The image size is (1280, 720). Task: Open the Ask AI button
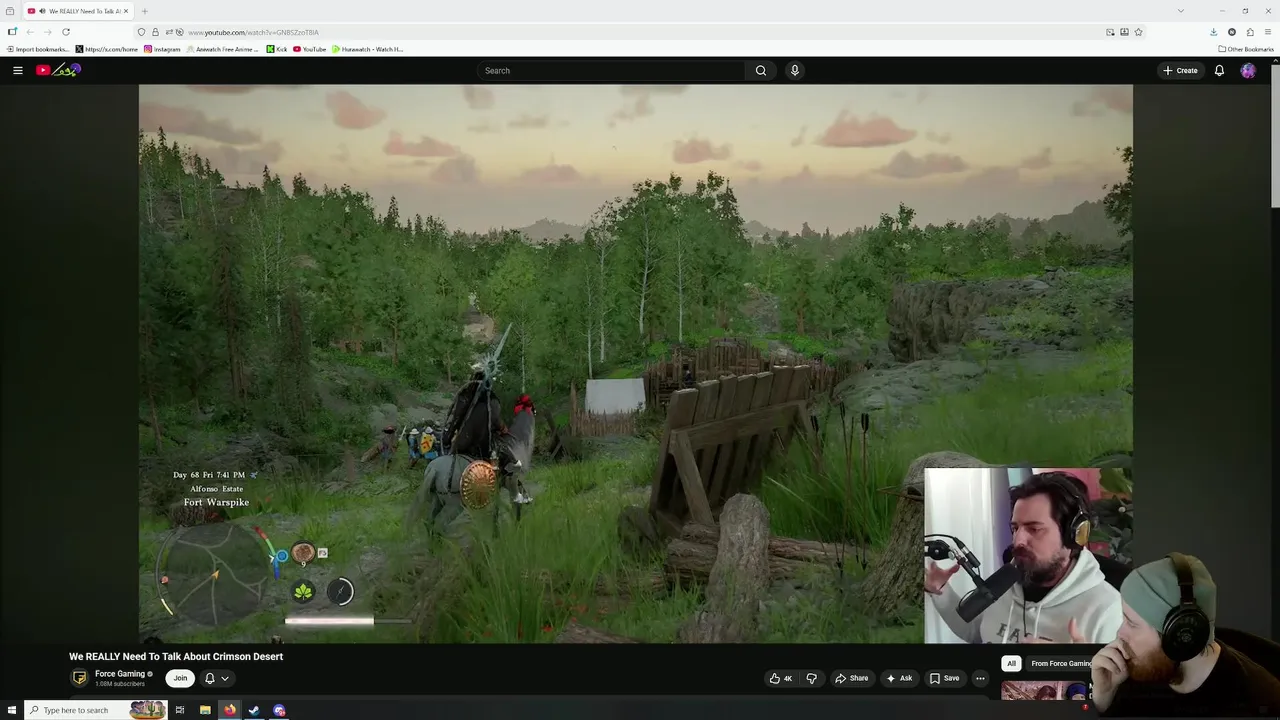pos(899,678)
